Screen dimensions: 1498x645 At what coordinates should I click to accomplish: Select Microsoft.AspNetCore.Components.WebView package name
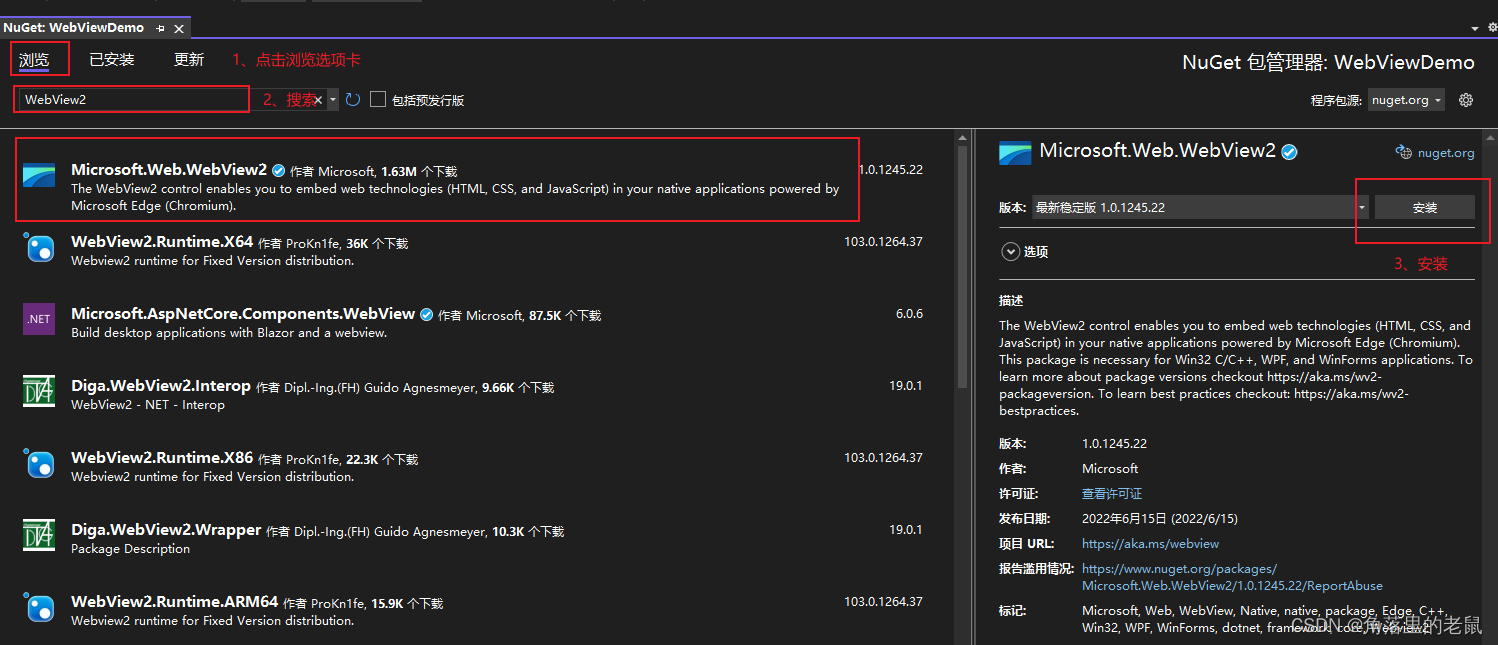[243, 314]
